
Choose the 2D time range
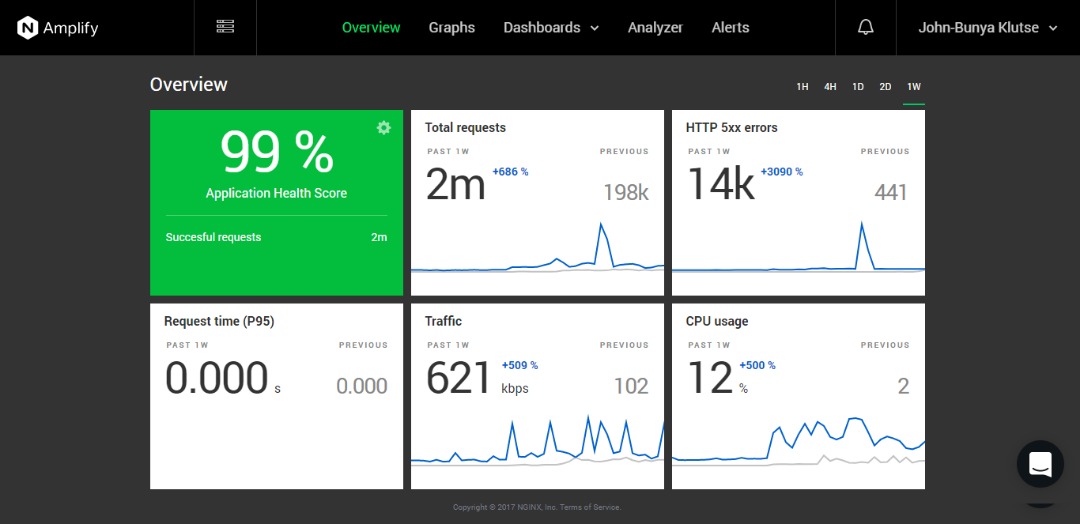(885, 87)
